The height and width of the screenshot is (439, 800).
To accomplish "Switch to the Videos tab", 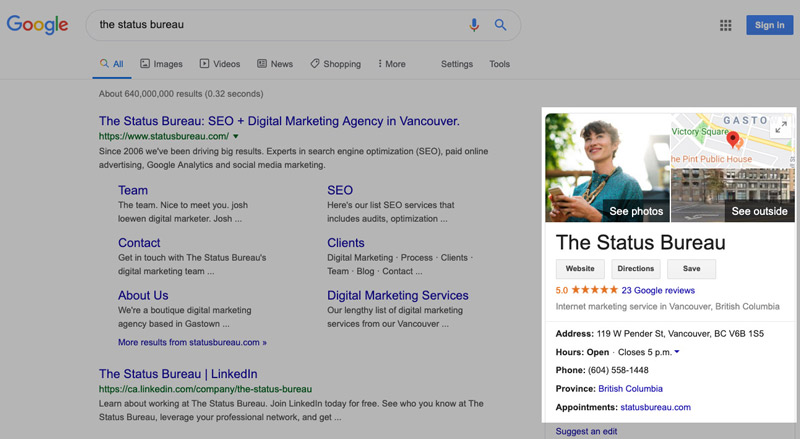I will [x=220, y=64].
